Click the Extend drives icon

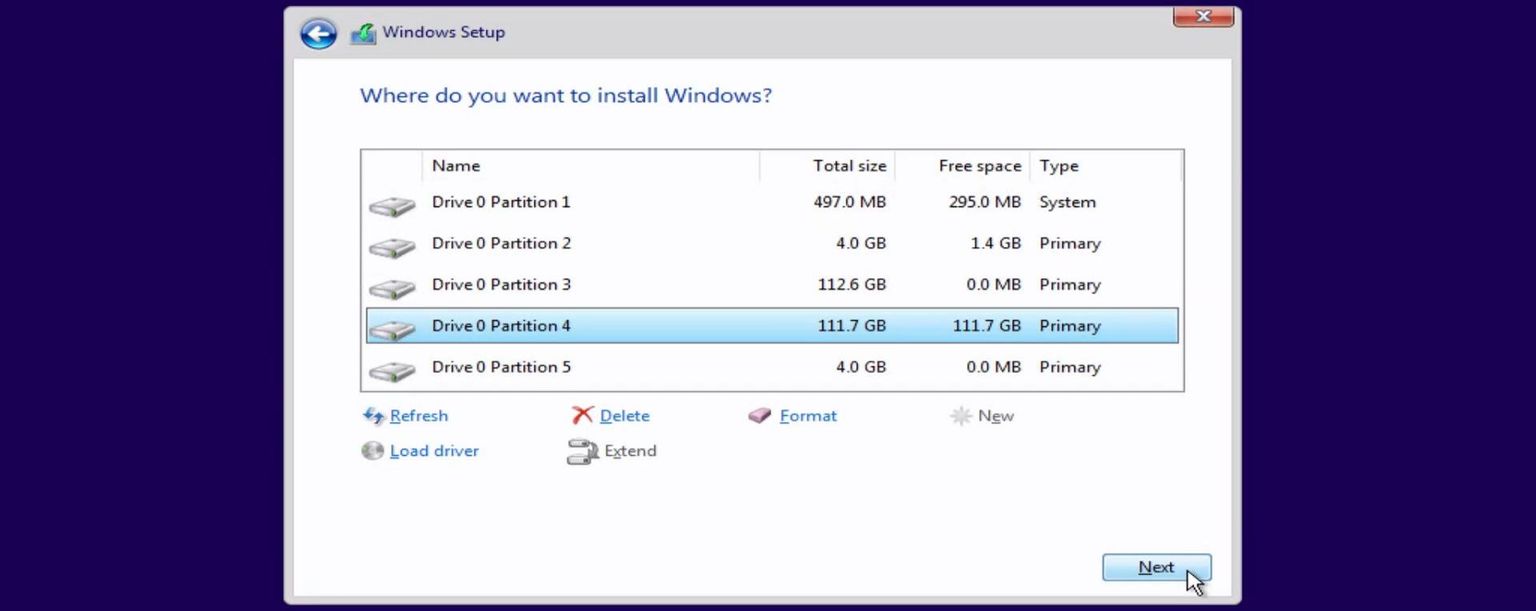click(x=582, y=451)
